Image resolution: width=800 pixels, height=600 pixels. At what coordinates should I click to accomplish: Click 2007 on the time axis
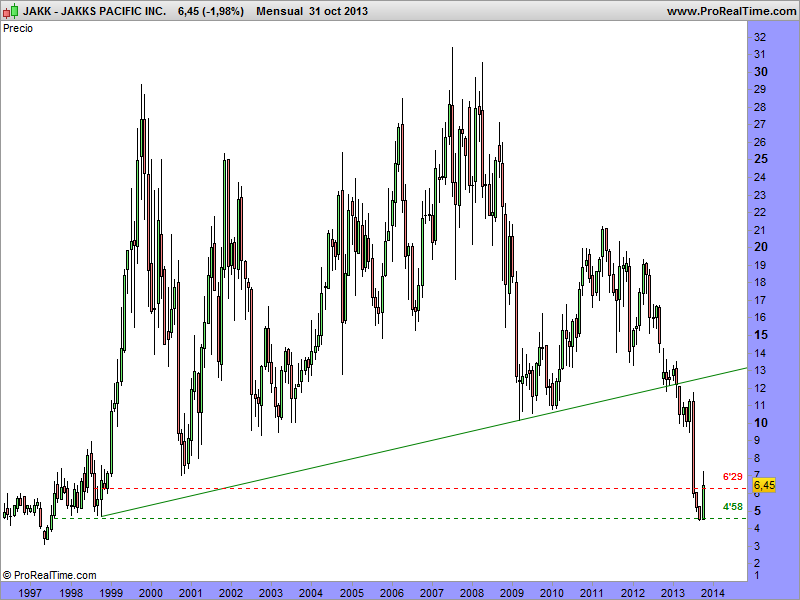point(432,593)
